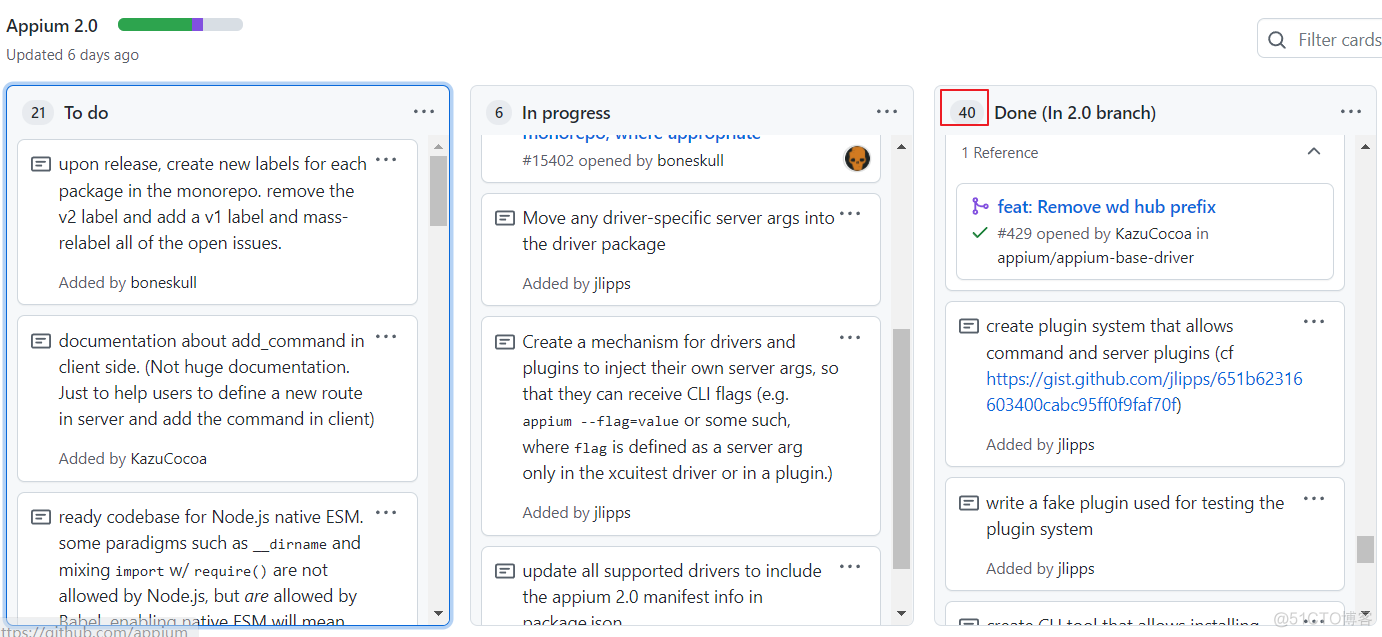Click the note icon on 'Move any driver-specific server args' card
This screenshot has width=1382, height=637.
click(x=504, y=217)
